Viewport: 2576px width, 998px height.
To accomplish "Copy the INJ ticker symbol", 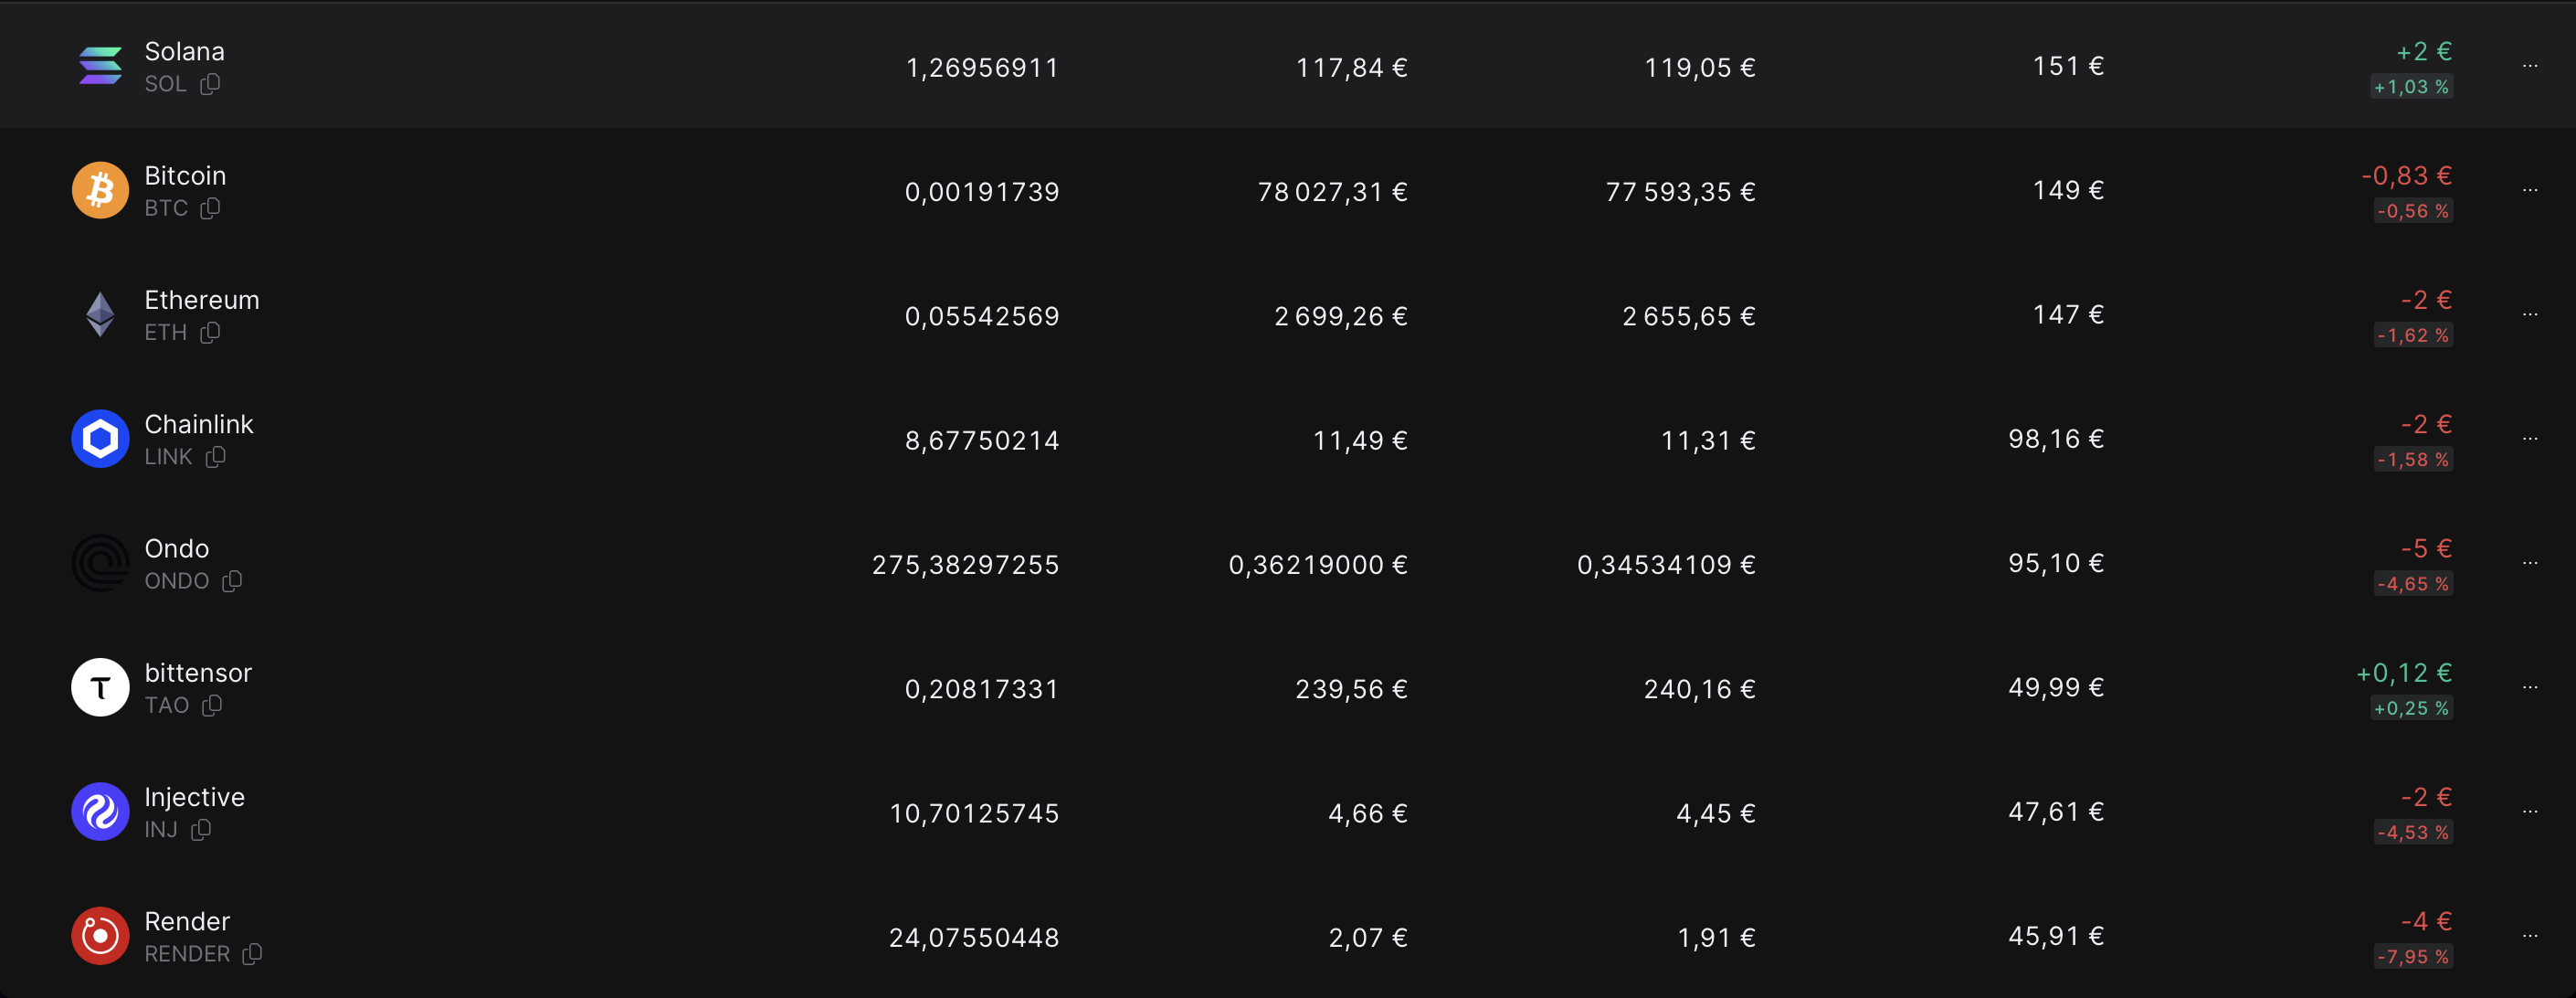I will [201, 830].
